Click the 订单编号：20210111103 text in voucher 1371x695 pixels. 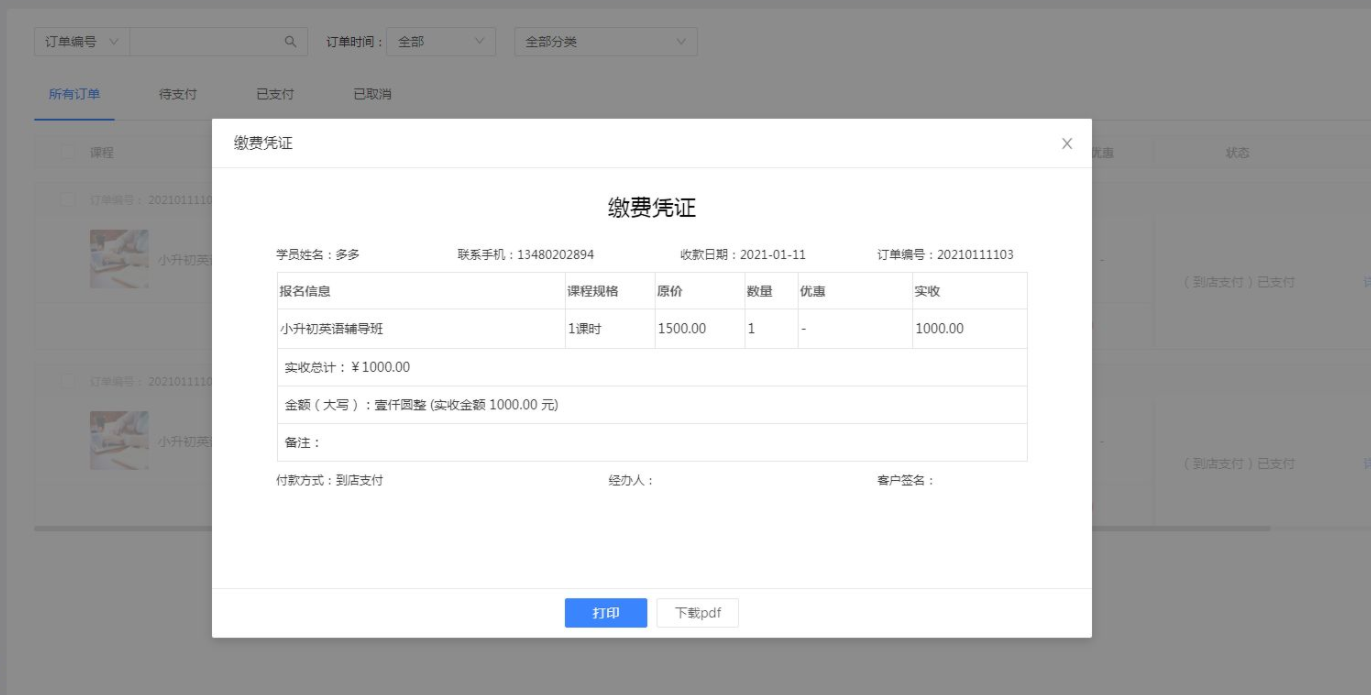coord(945,255)
